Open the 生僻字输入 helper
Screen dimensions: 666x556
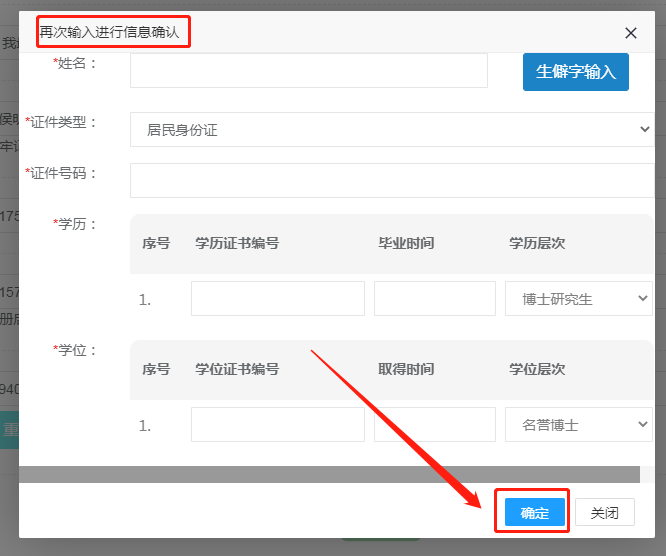(x=575, y=72)
